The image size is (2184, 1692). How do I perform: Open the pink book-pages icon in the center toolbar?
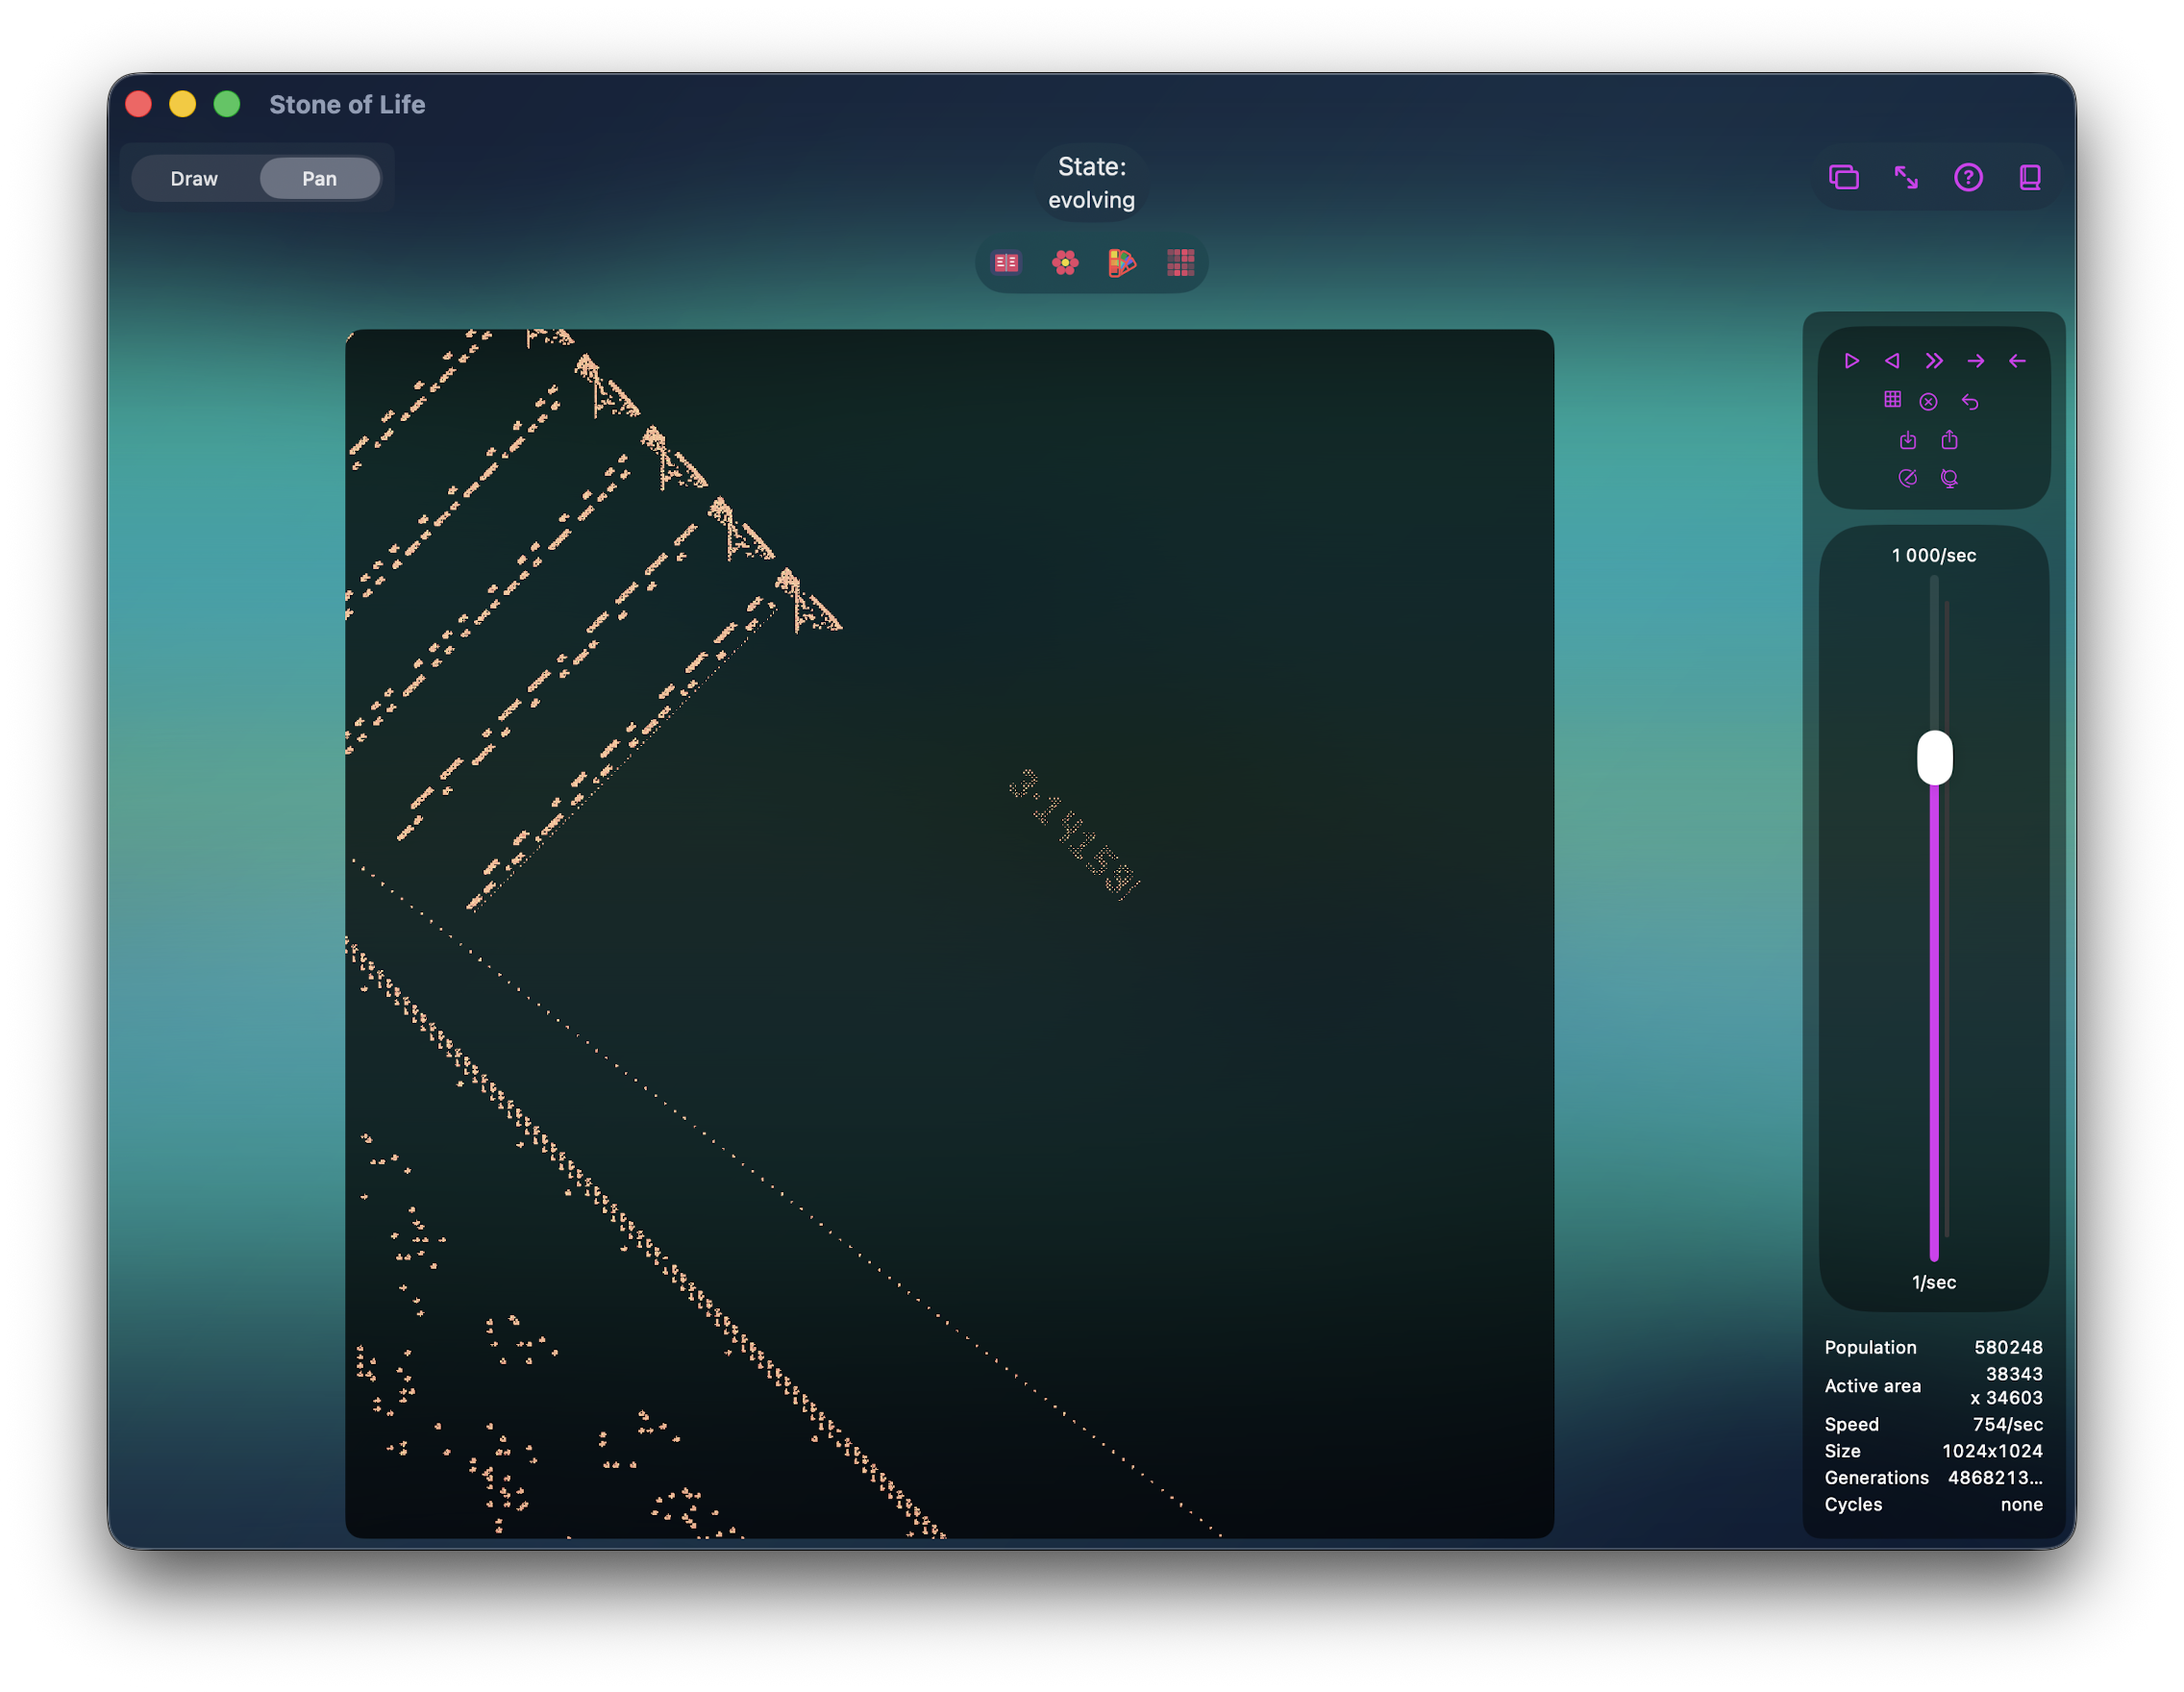1006,263
